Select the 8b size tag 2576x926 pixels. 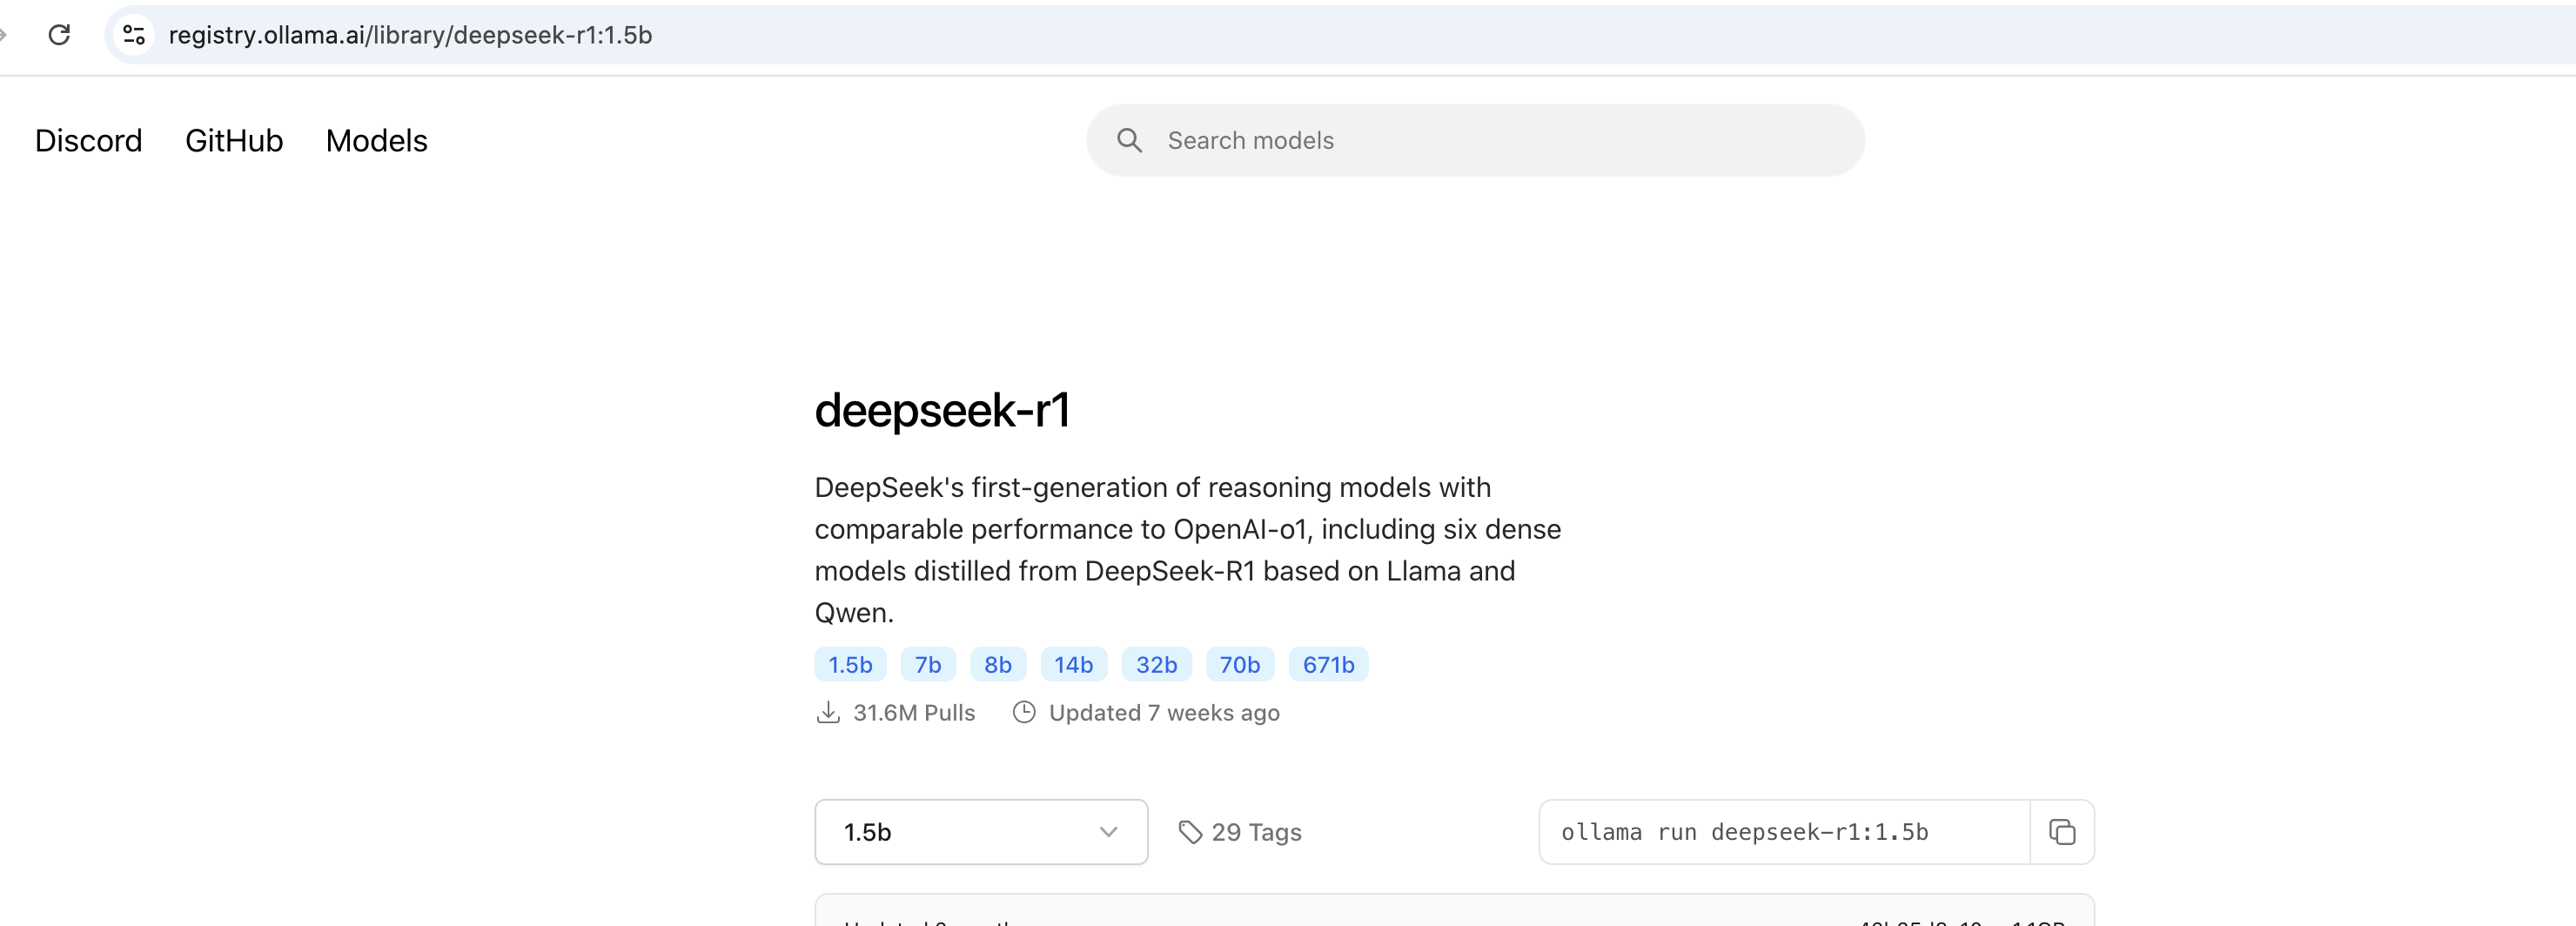(x=998, y=665)
